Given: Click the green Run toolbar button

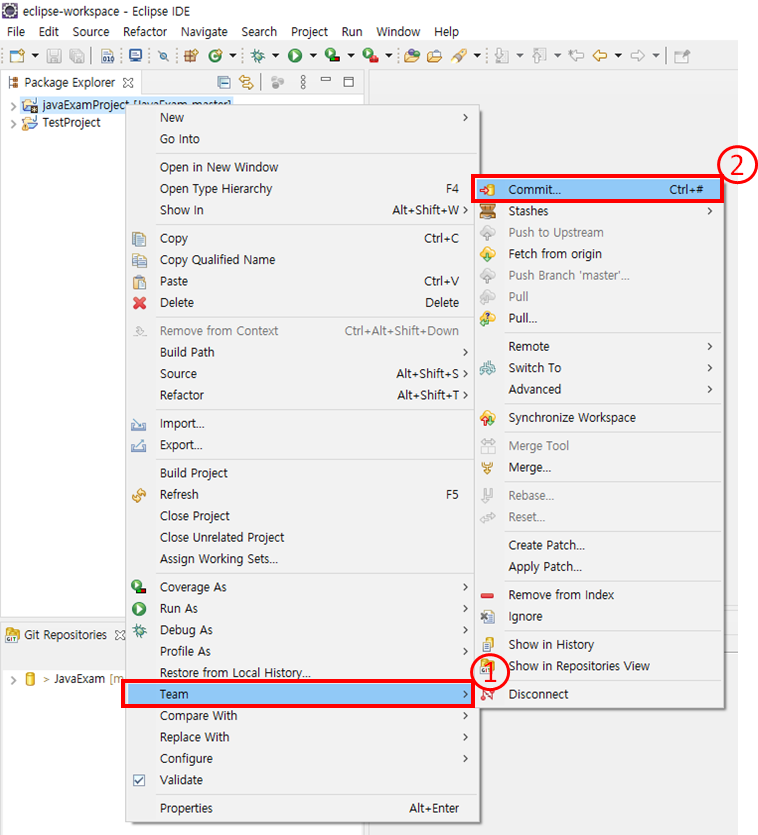Looking at the screenshot, I should point(295,55).
